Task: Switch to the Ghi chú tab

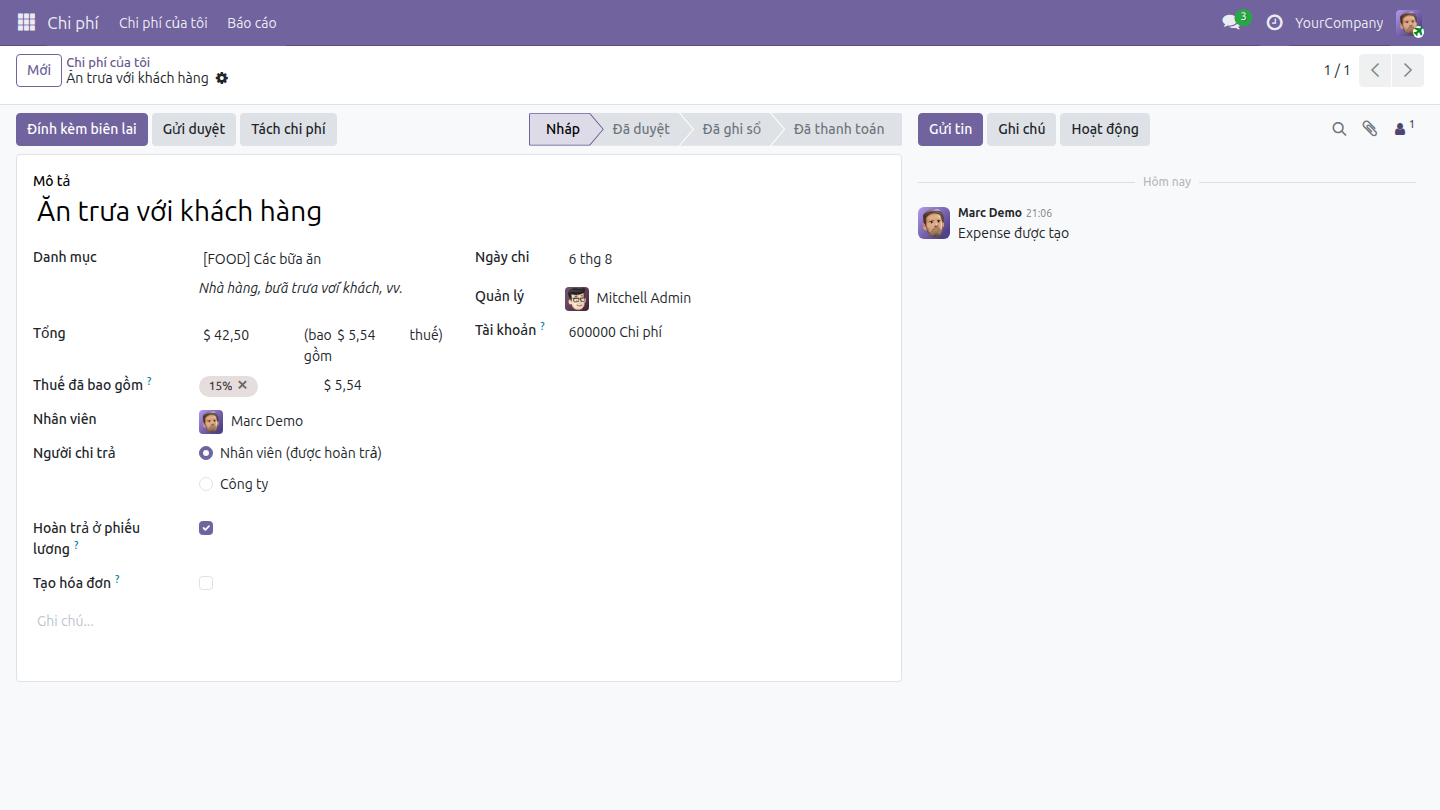Action: (1021, 129)
